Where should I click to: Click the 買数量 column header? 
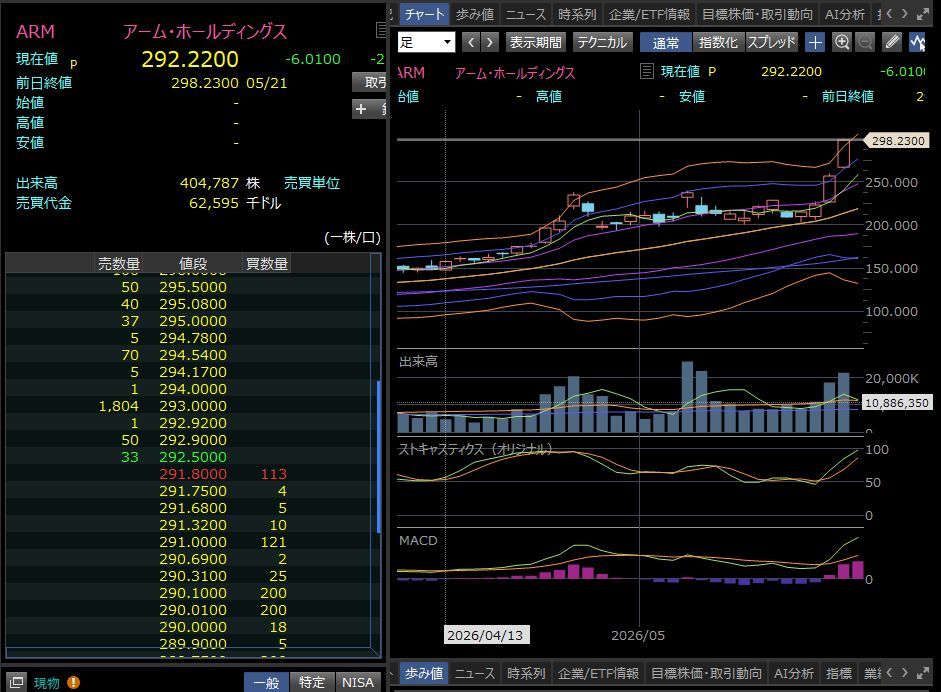click(266, 263)
